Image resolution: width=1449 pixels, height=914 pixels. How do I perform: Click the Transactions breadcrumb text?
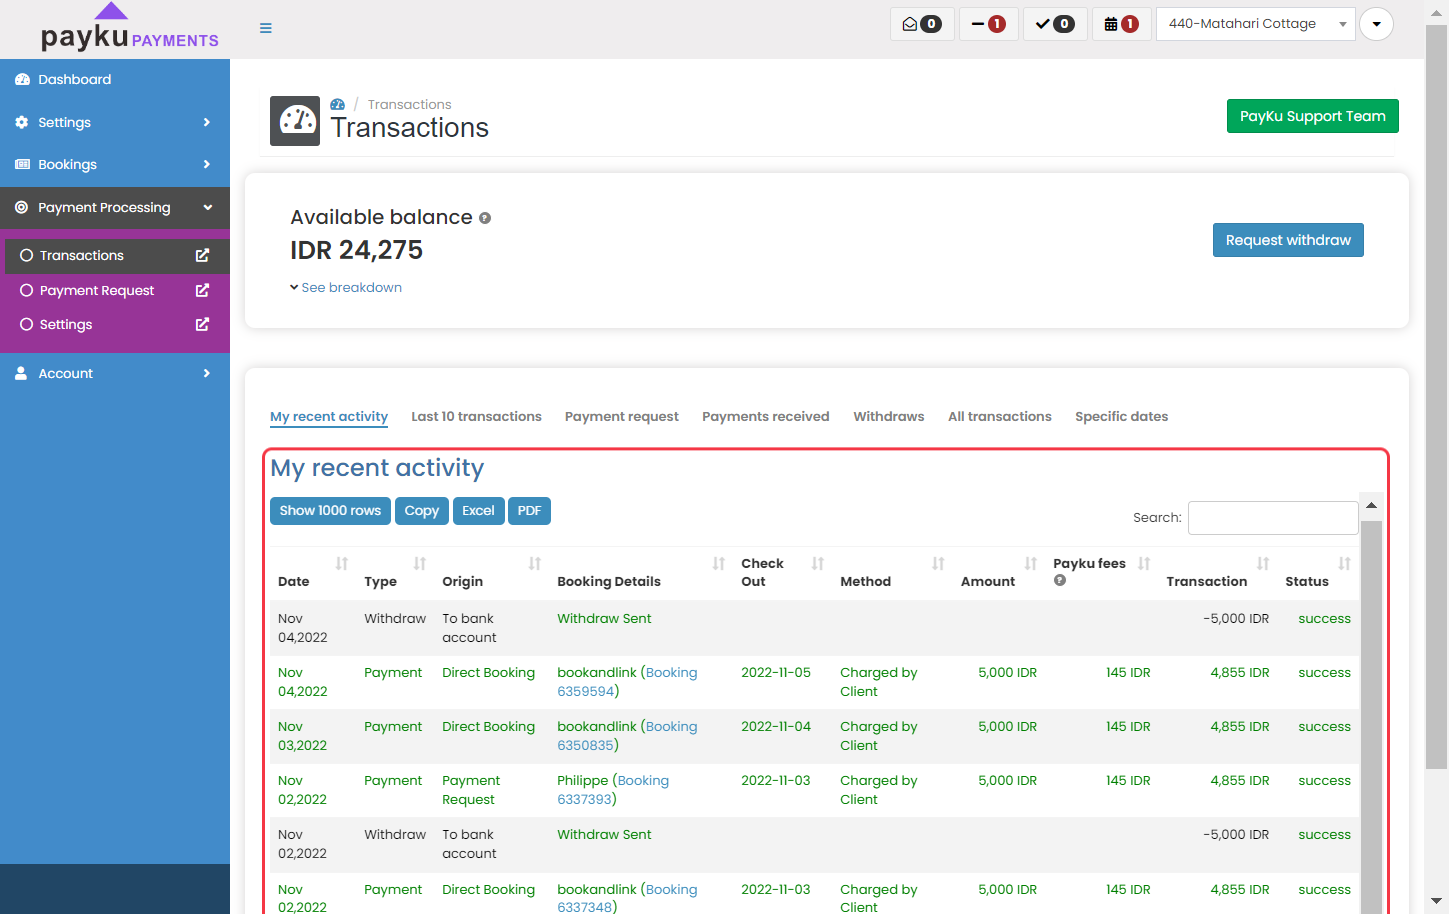click(x=409, y=105)
